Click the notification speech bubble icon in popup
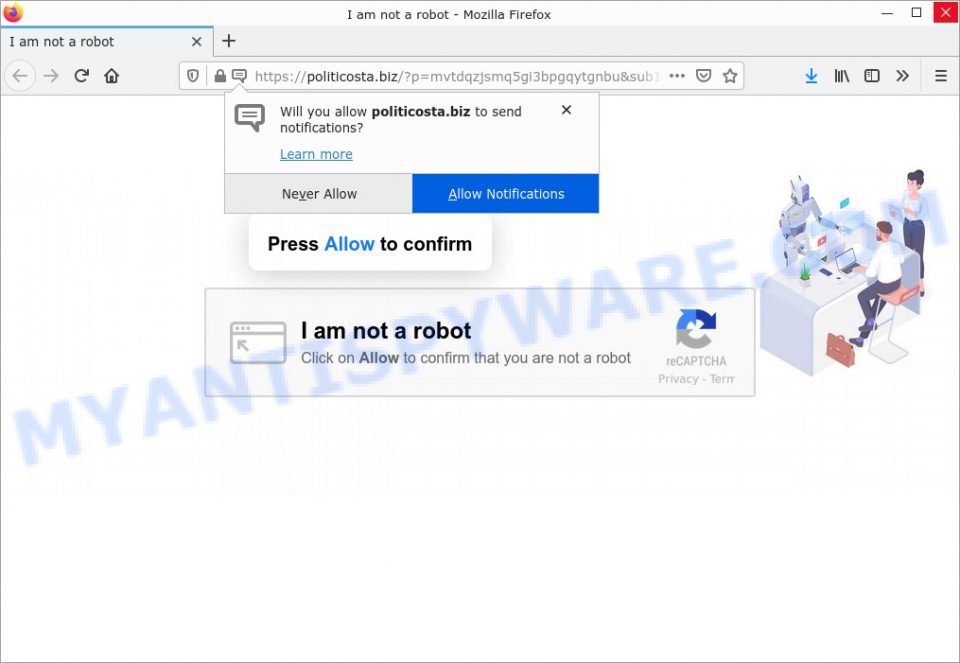This screenshot has width=960, height=663. pos(250,118)
